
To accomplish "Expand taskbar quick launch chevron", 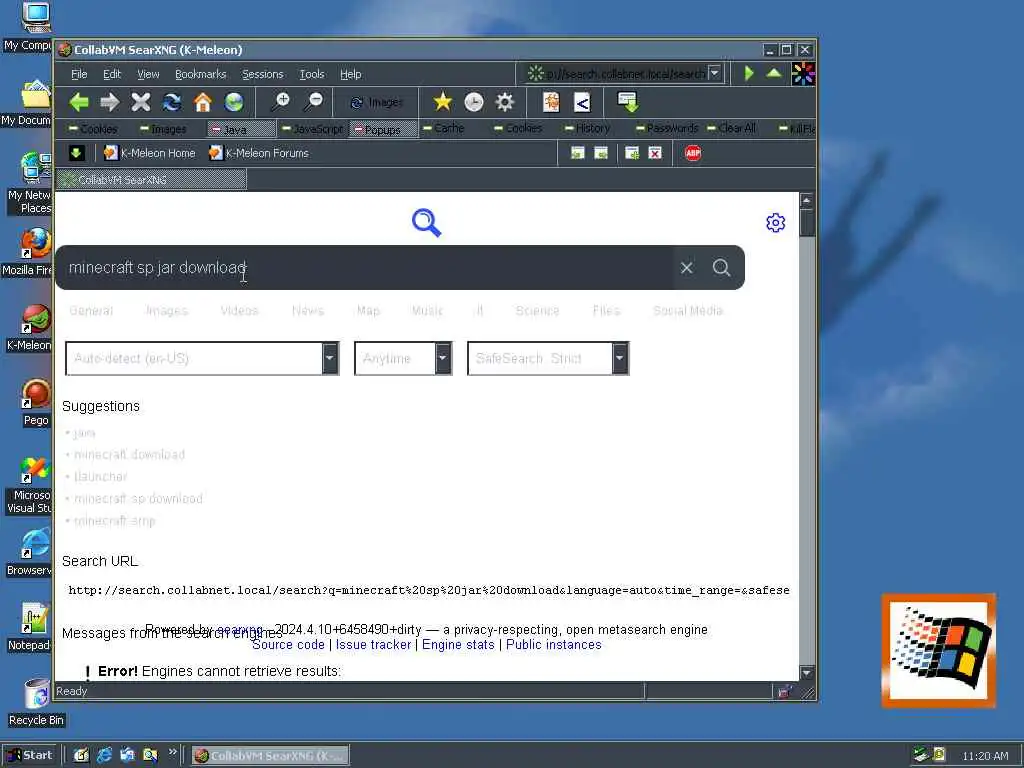I will tap(172, 752).
